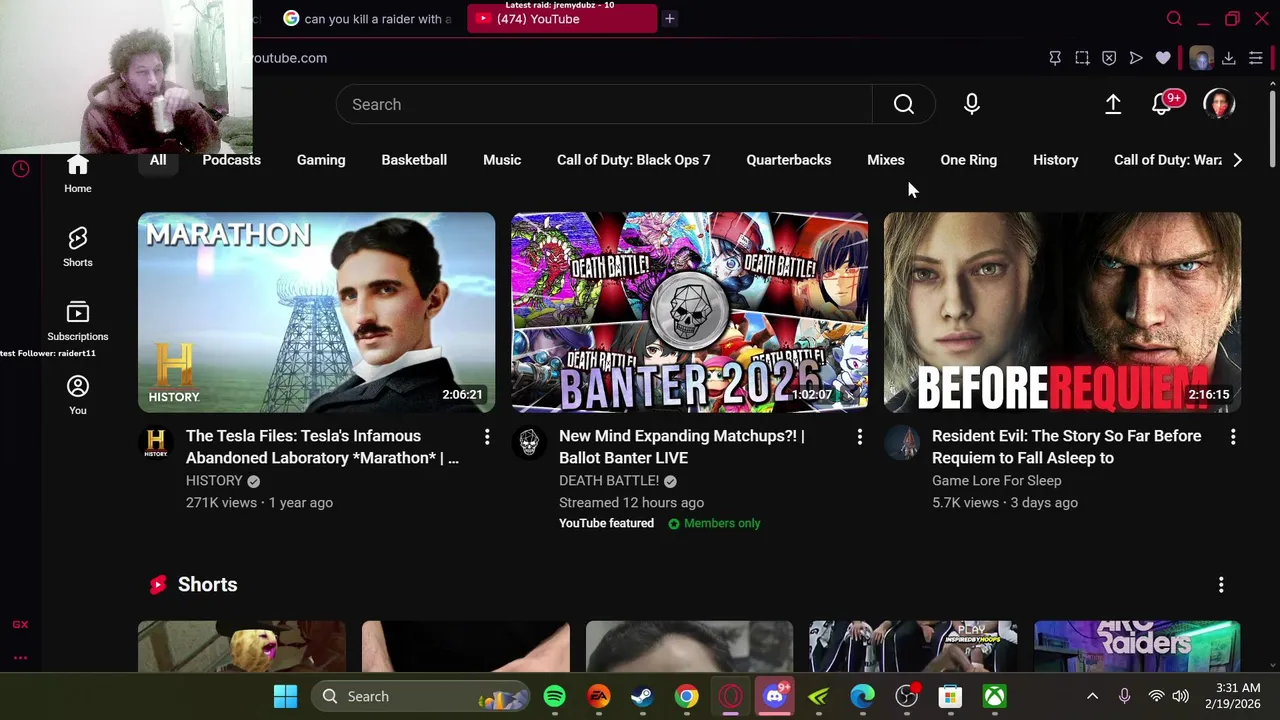This screenshot has height=720, width=1280.
Task: Click the Opera pinboard pin icon
Action: 1055,58
